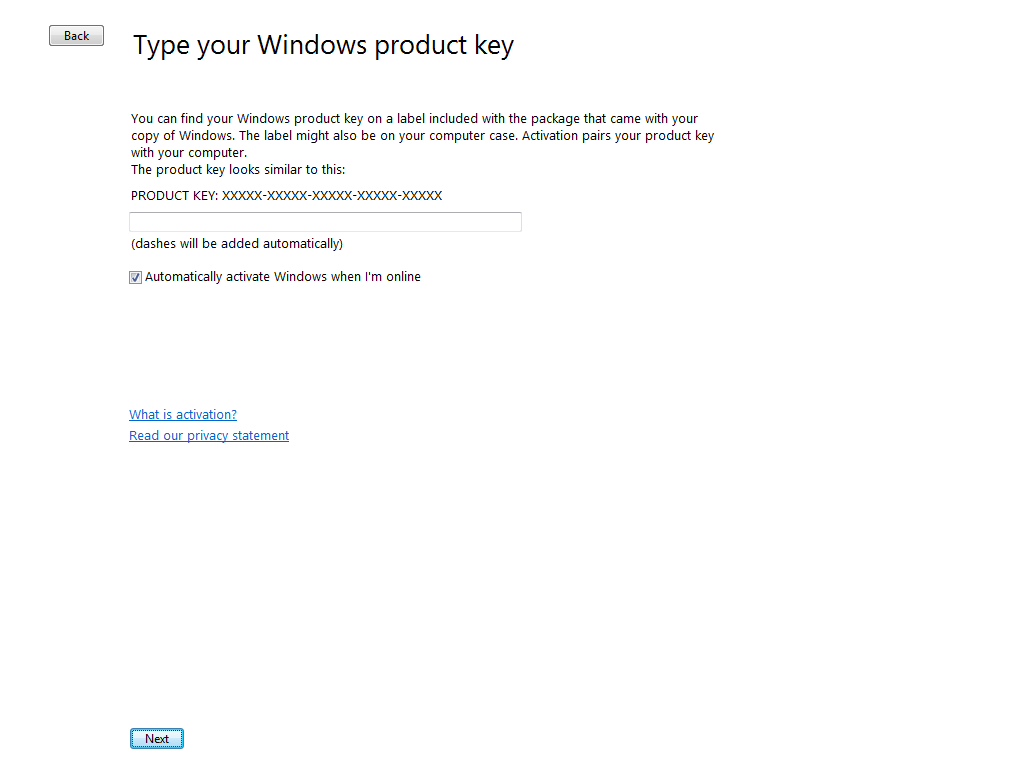
Task: Learn about activation via the help link
Action: click(x=183, y=415)
